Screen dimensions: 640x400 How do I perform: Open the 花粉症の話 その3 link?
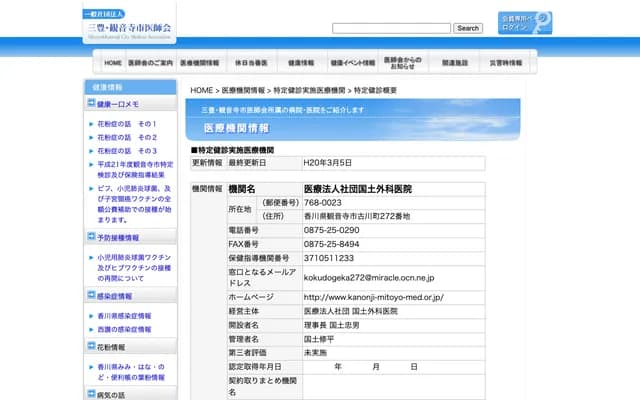tap(126, 151)
